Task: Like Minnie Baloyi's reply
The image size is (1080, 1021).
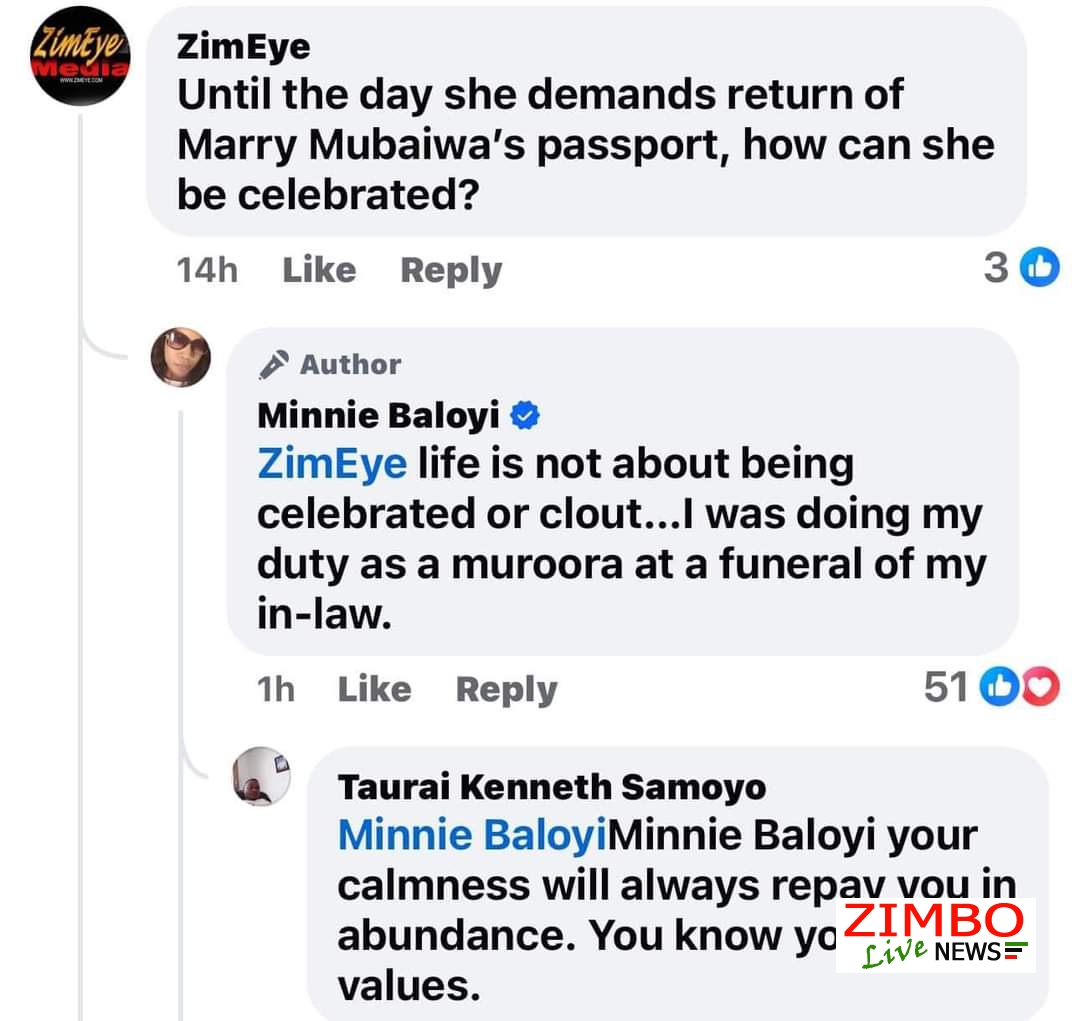Action: pyautogui.click(x=375, y=689)
